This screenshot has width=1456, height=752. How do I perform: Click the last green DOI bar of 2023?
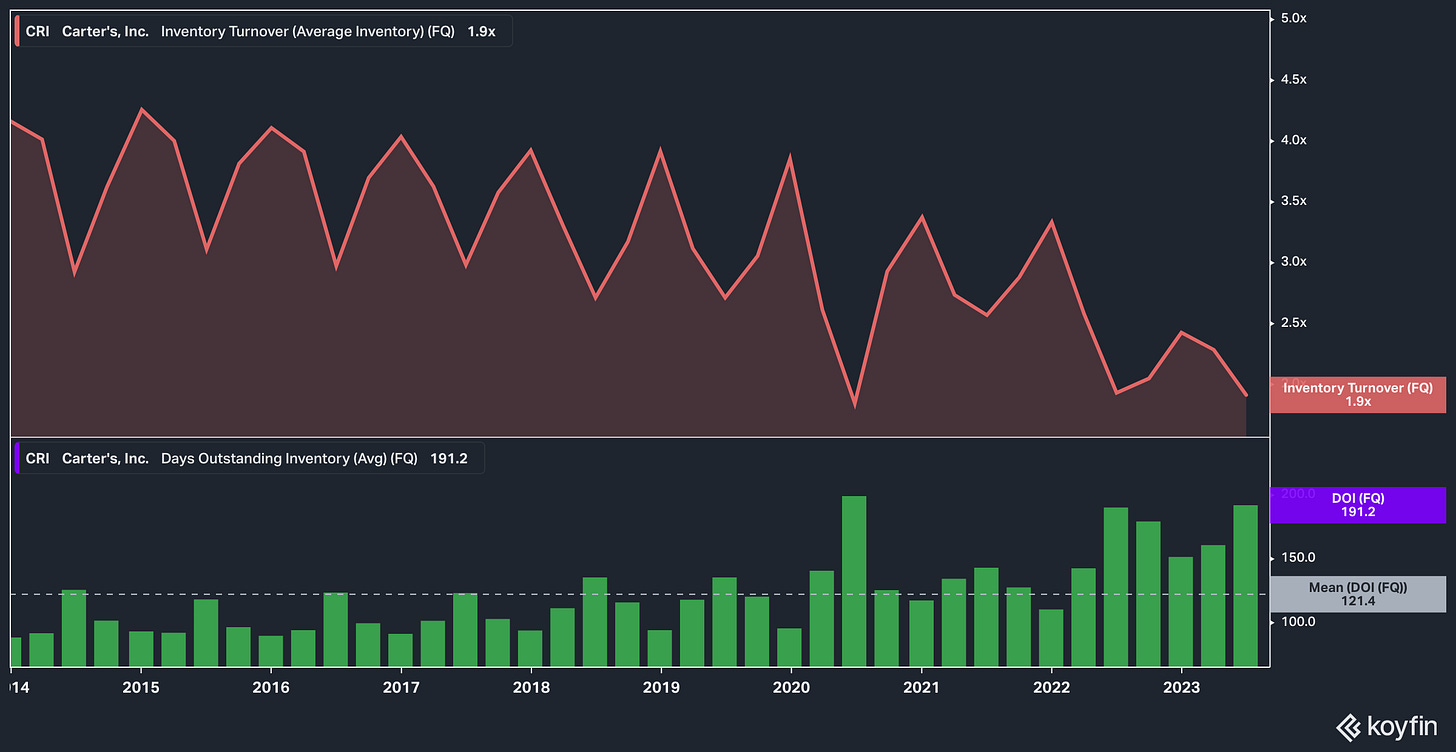coord(1245,586)
